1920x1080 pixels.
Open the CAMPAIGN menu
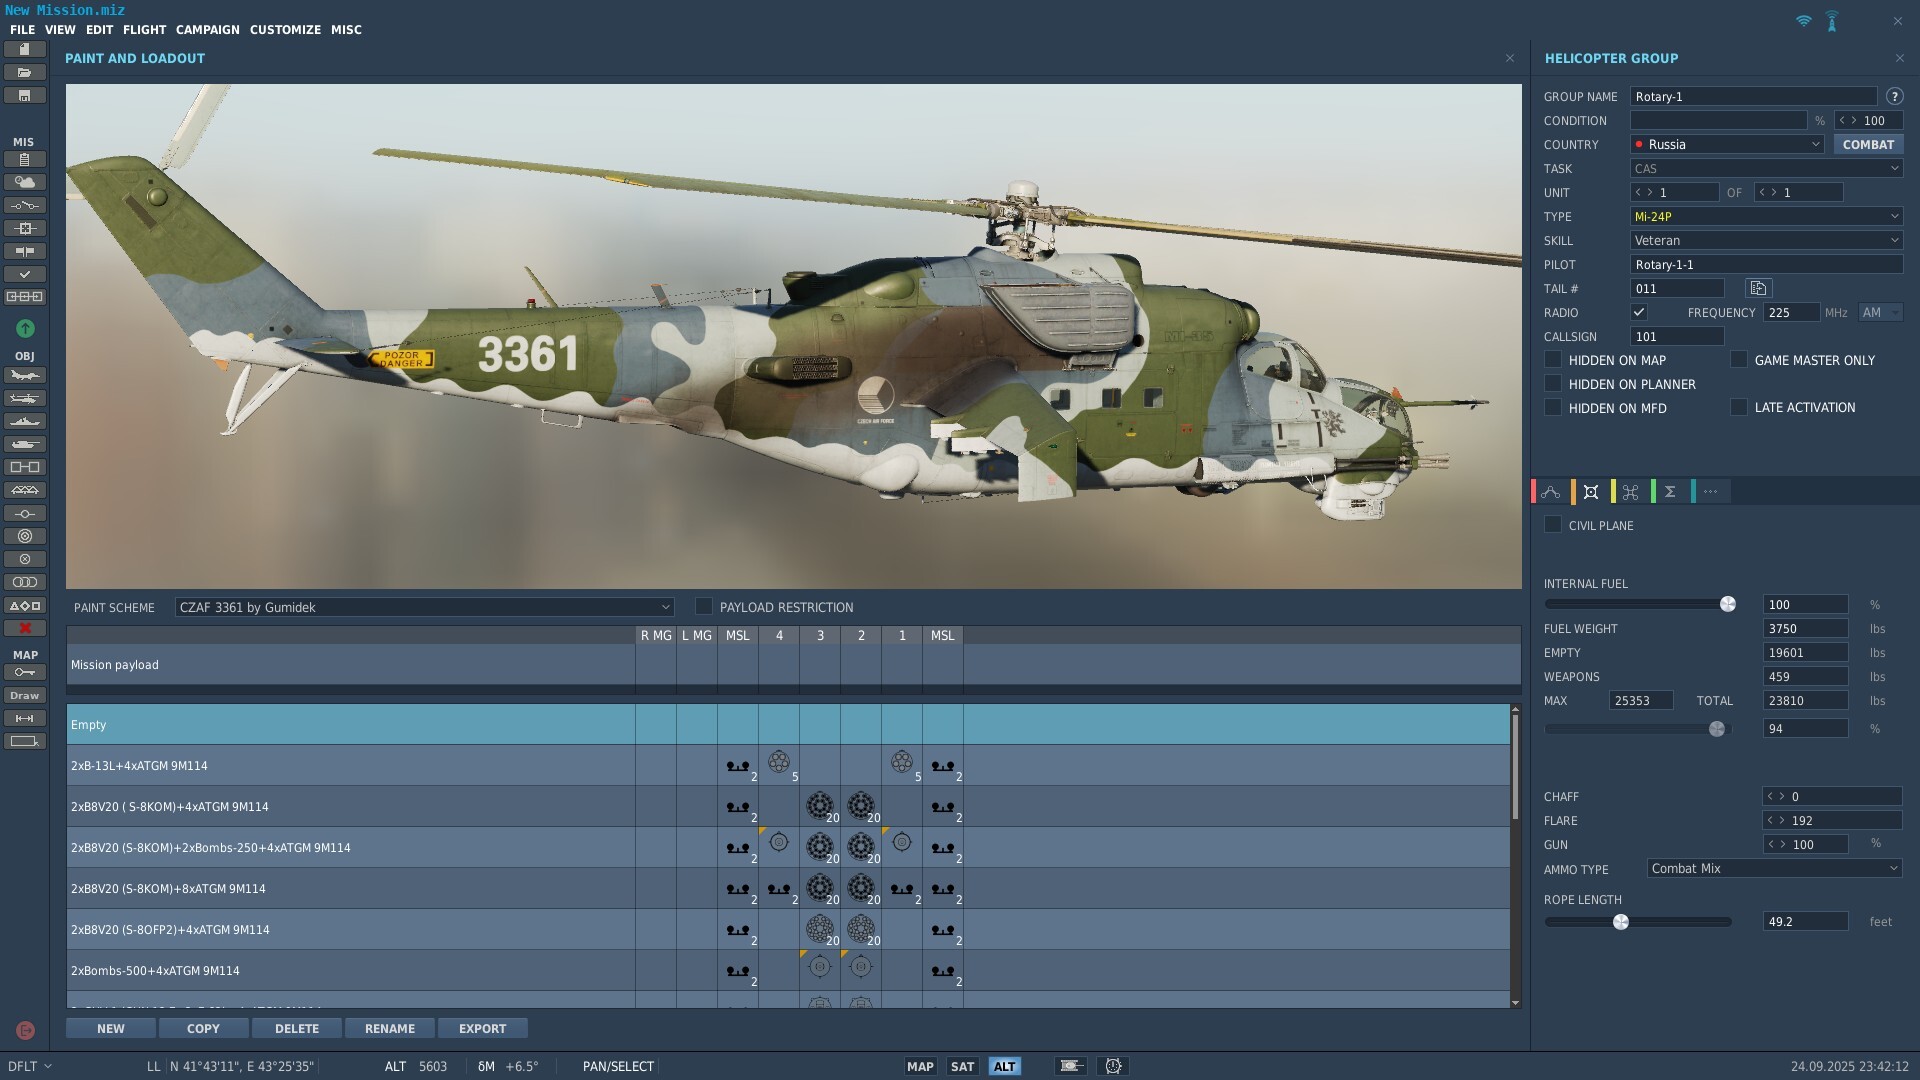pyautogui.click(x=208, y=30)
